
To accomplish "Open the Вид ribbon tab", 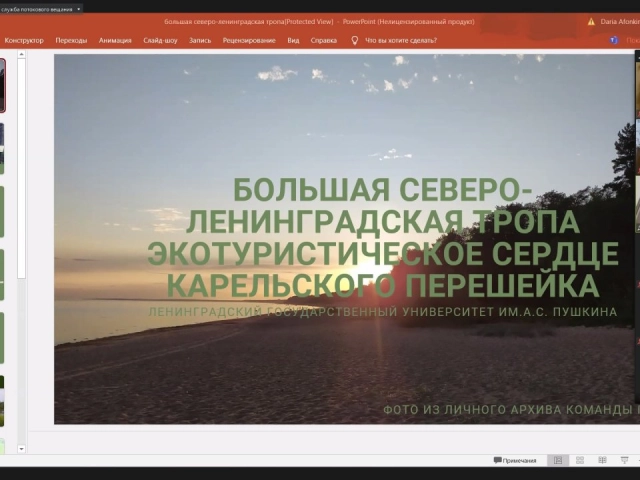I will [x=293, y=40].
